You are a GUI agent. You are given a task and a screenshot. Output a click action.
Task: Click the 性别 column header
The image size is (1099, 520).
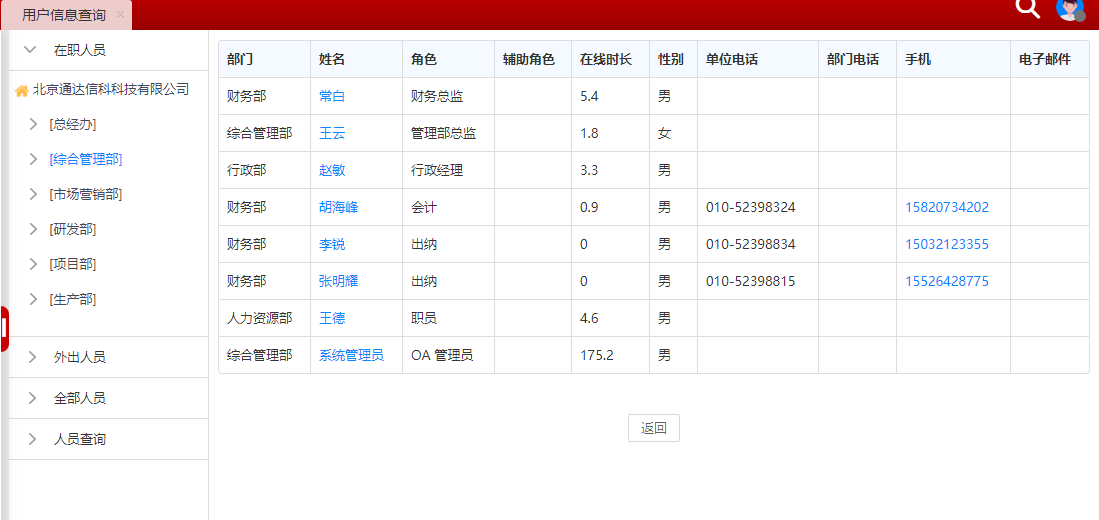tap(674, 60)
